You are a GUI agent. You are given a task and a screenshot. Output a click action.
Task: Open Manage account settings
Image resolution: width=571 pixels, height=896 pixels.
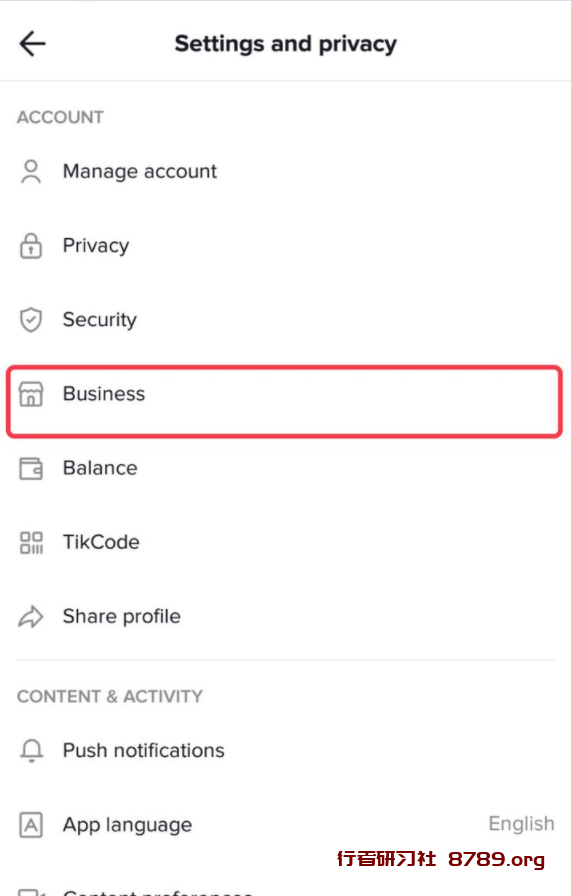coord(285,171)
